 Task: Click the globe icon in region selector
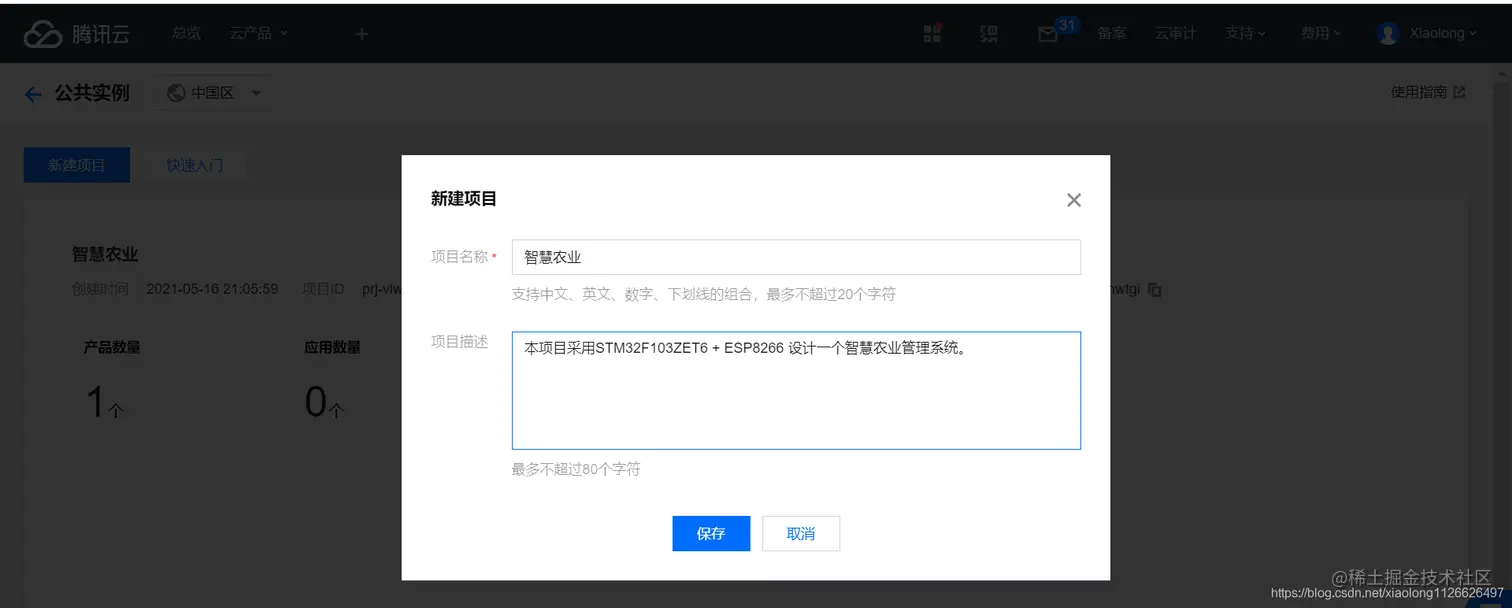pos(176,93)
